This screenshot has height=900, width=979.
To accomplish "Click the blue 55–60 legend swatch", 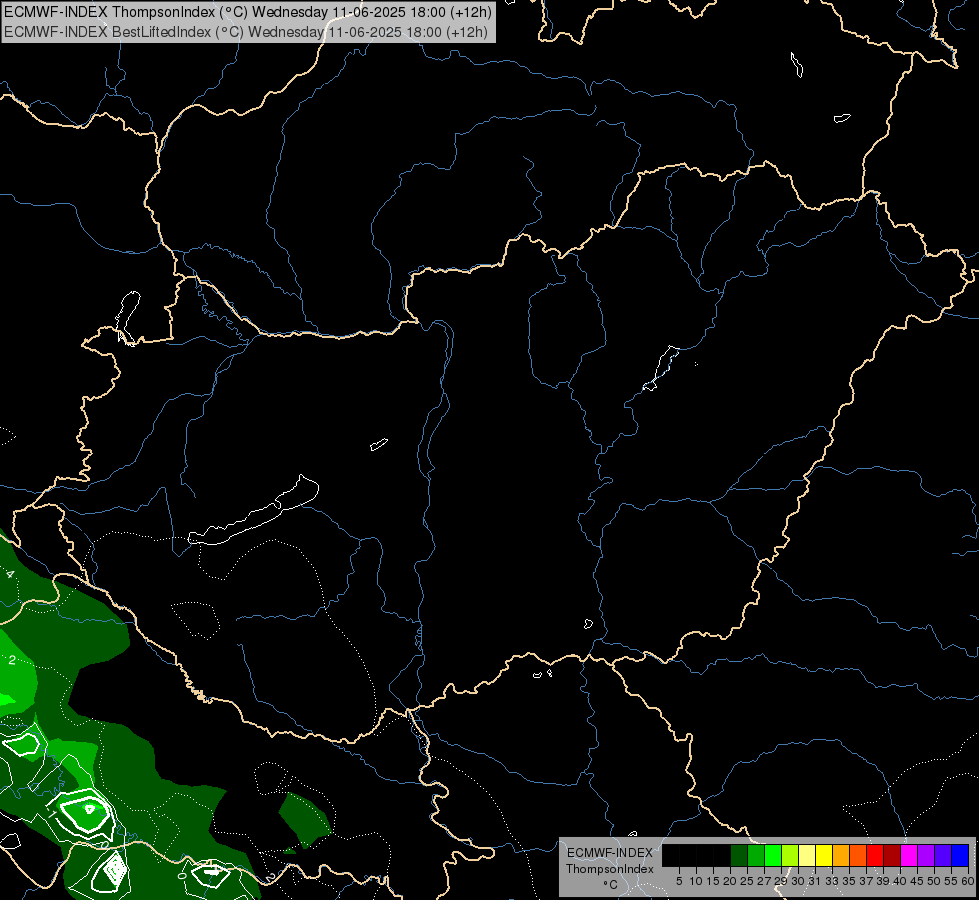I will point(960,855).
